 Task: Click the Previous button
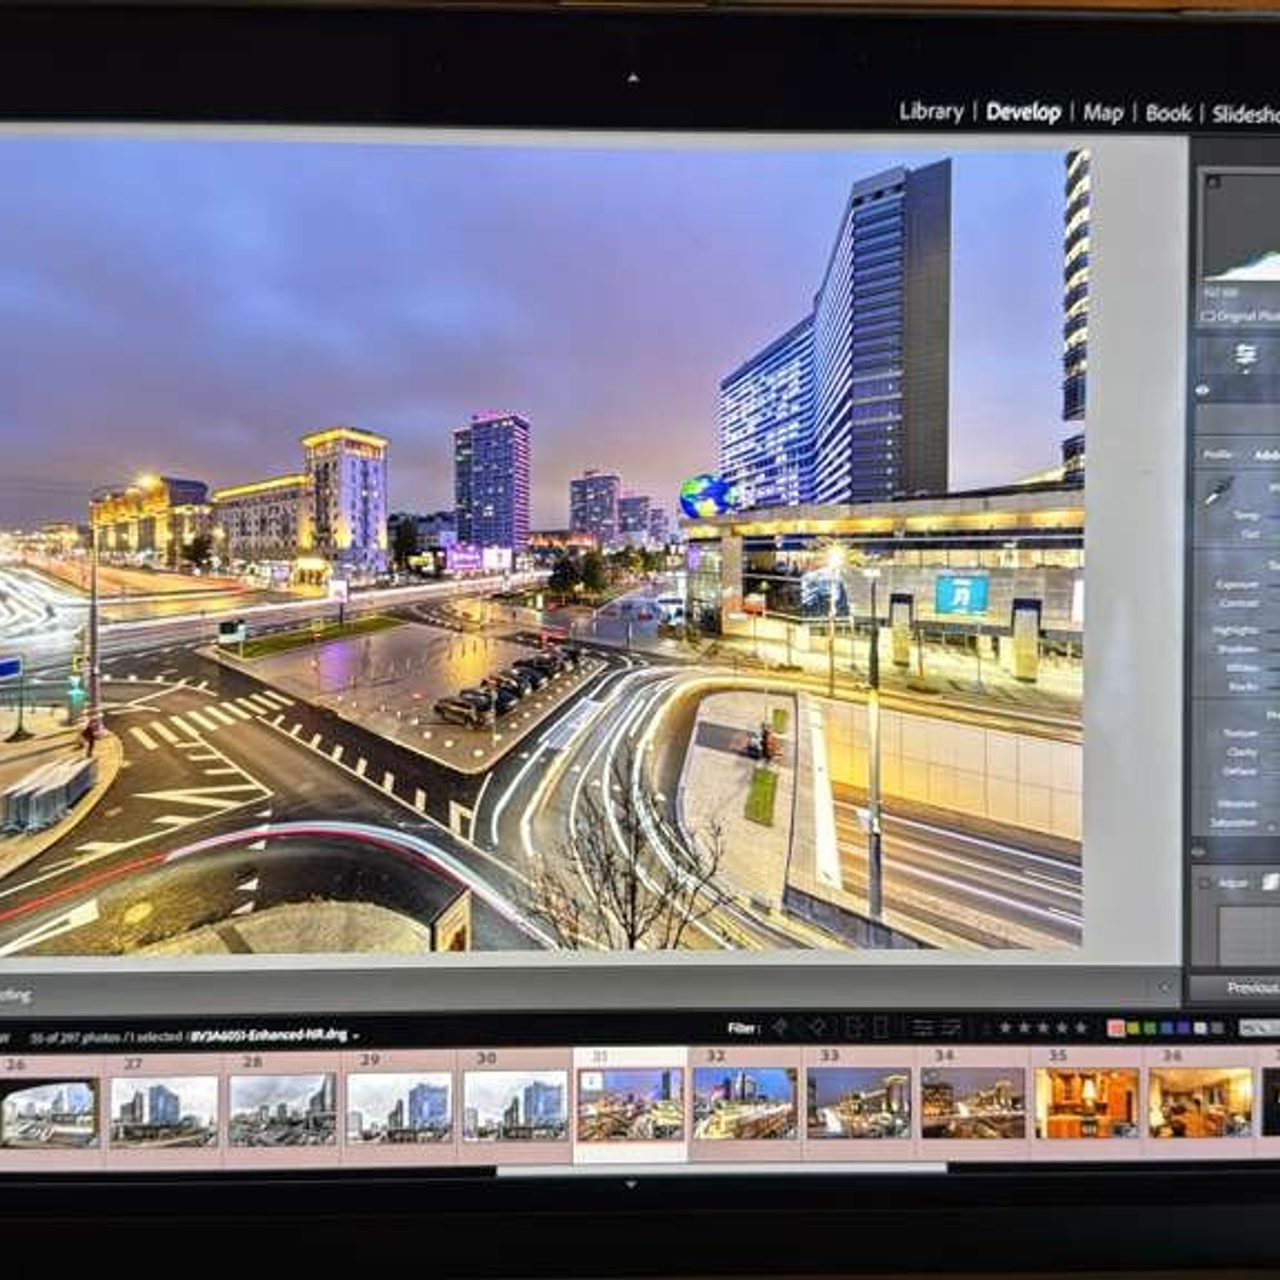click(x=1250, y=988)
